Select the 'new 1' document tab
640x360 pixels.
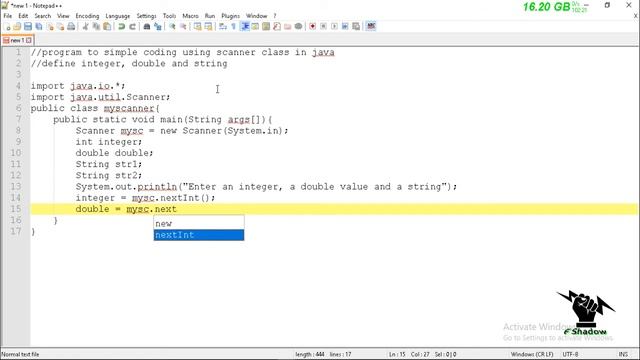(x=17, y=40)
